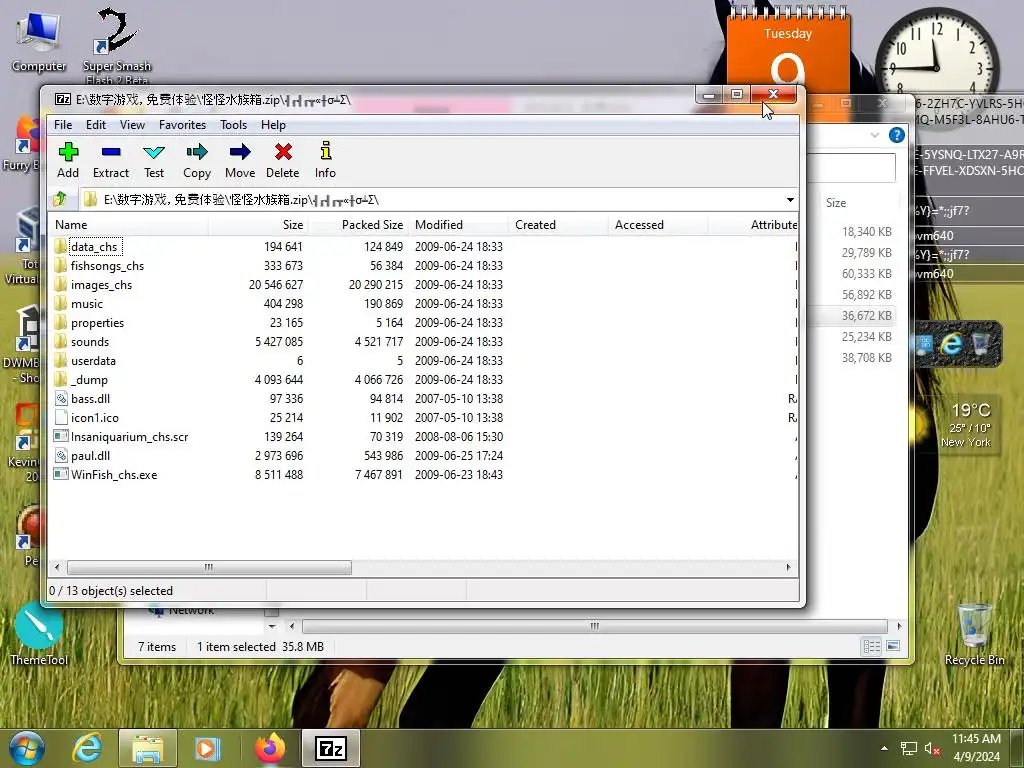Open the Help menu
Image resolution: width=1024 pixels, height=768 pixels.
(x=273, y=125)
